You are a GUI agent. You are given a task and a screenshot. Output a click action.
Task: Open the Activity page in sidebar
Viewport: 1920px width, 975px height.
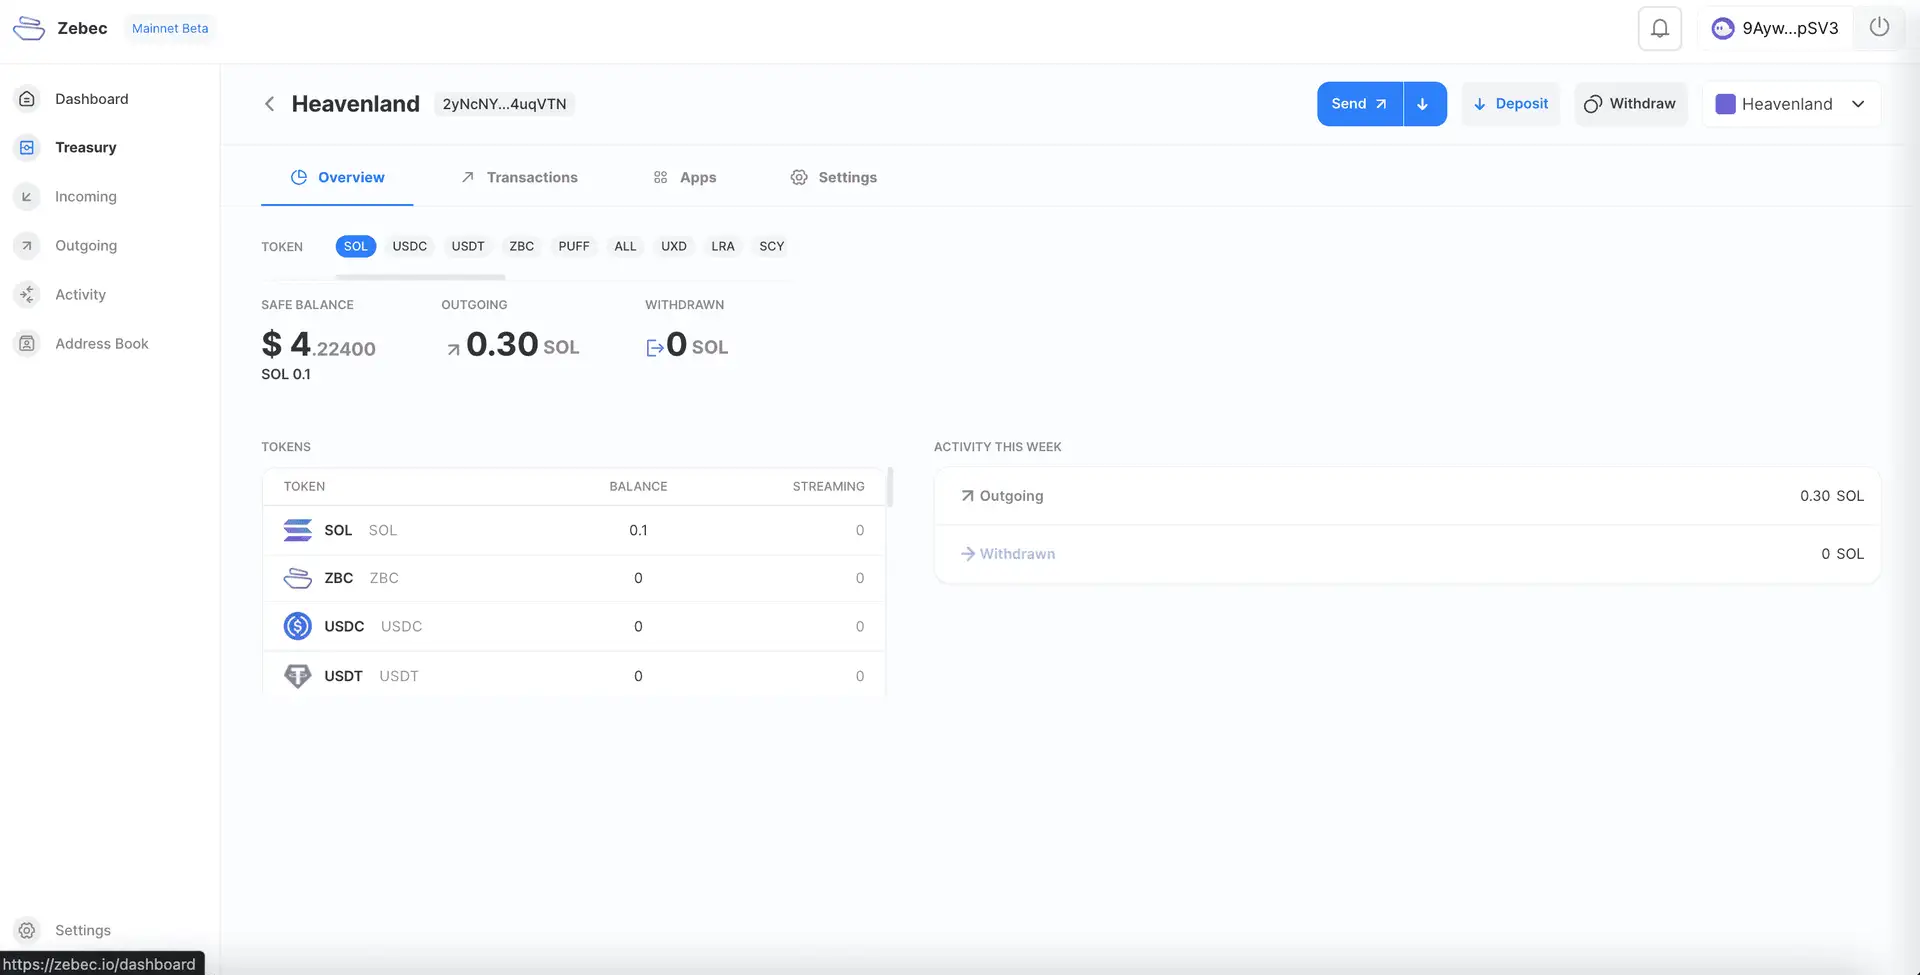80,295
